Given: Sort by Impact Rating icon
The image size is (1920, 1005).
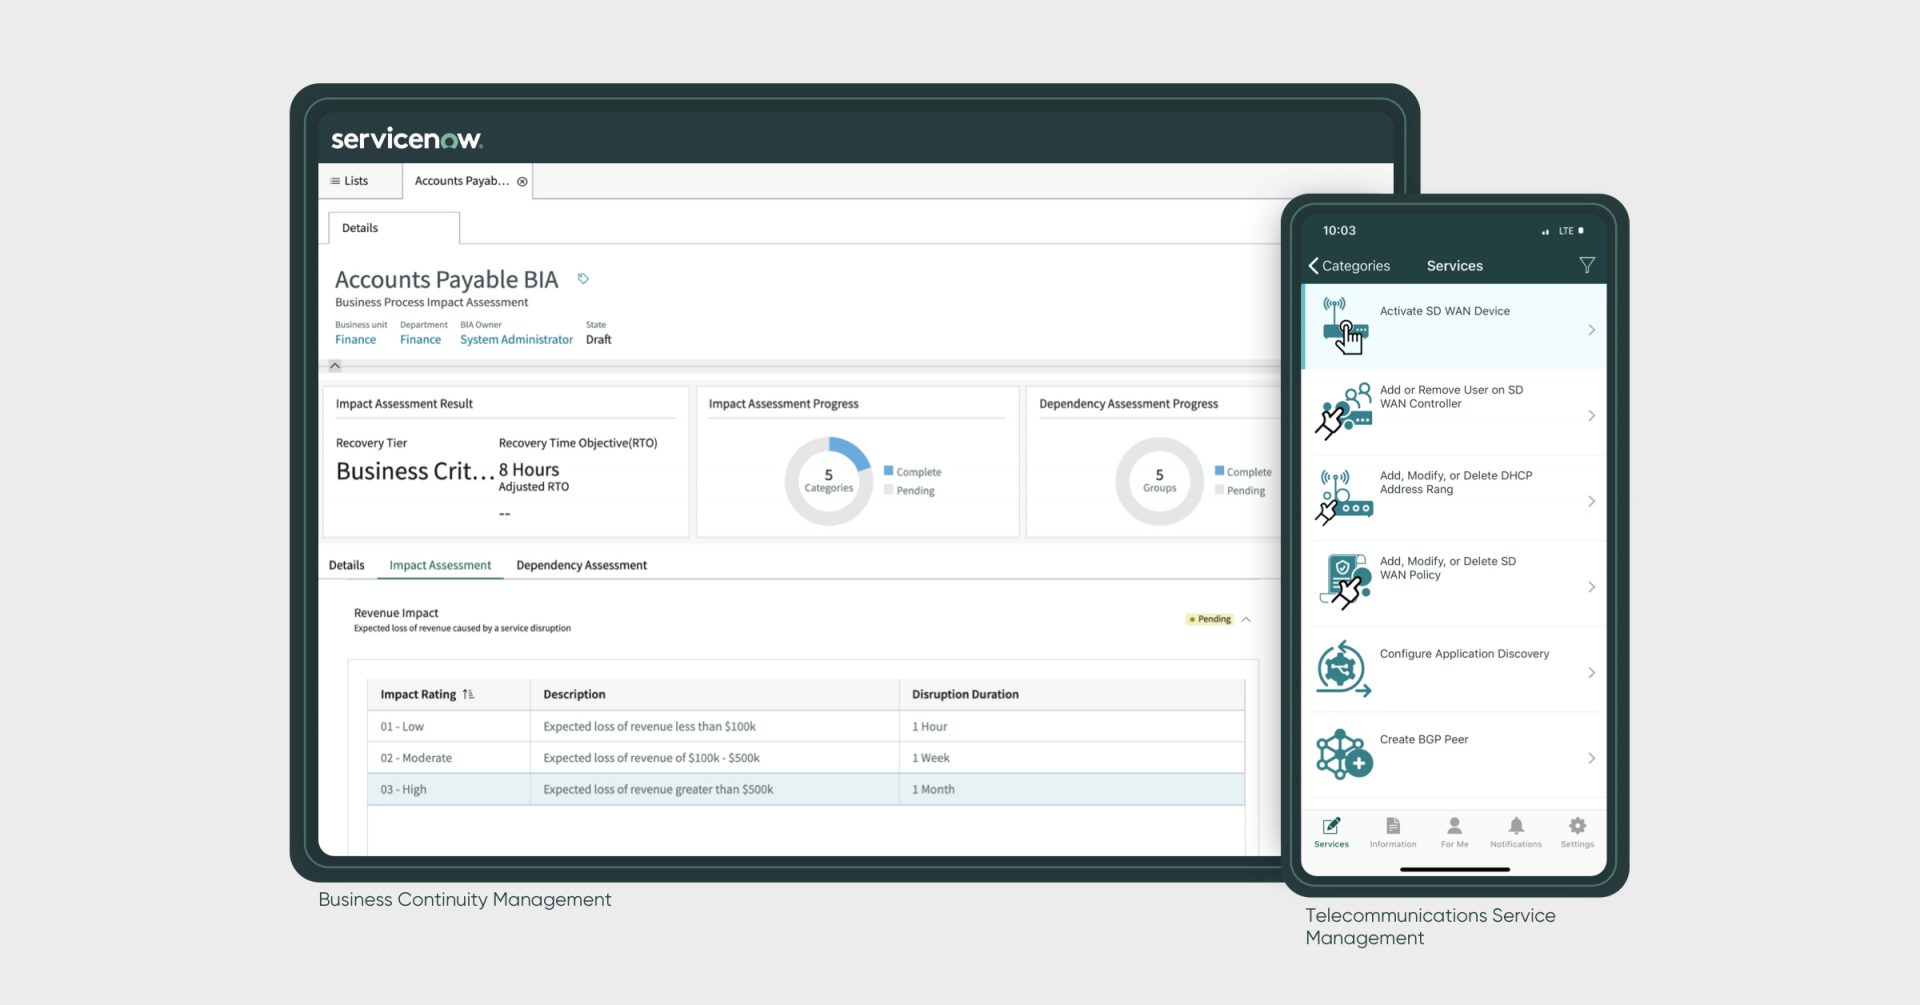Looking at the screenshot, I should click(468, 694).
